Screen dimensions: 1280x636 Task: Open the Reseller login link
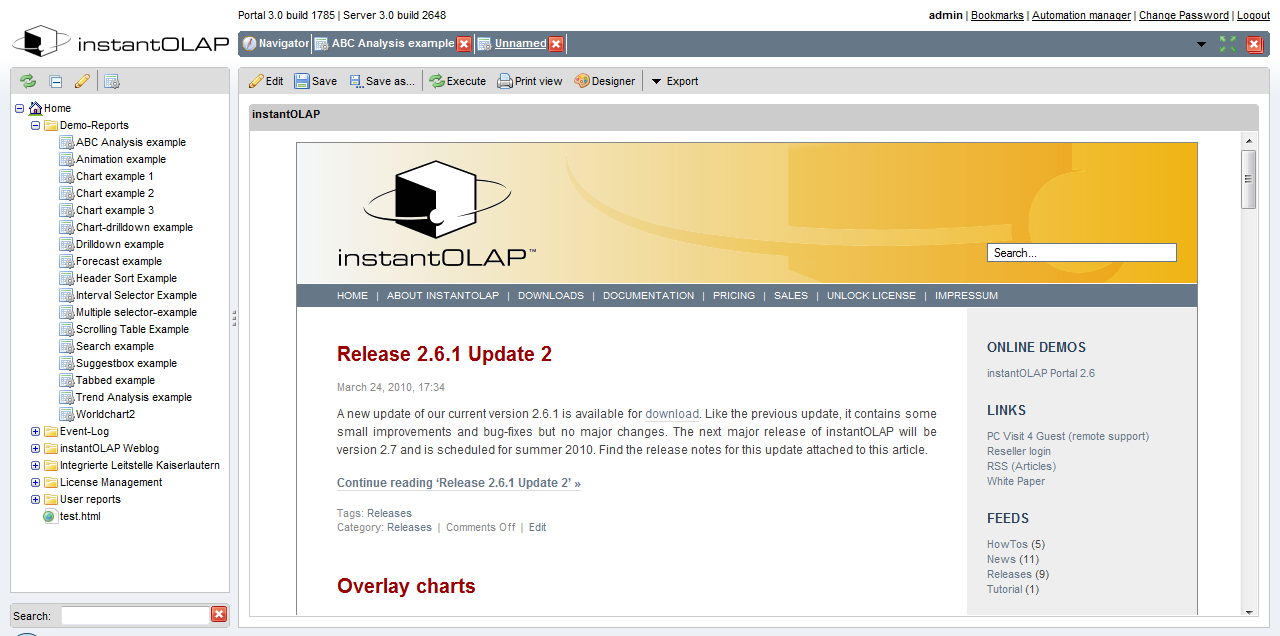coord(1019,451)
